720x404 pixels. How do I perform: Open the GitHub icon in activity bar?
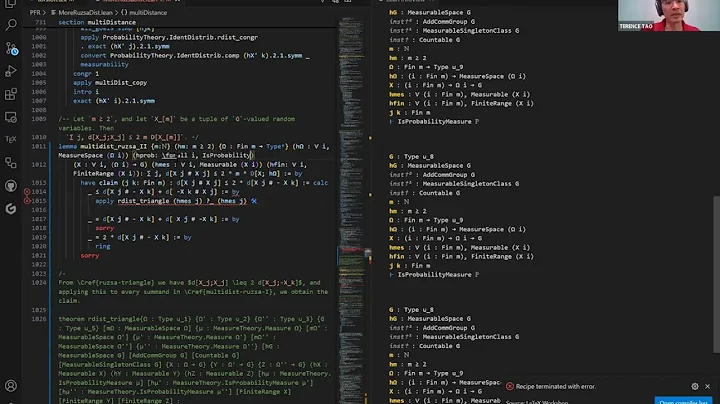pyautogui.click(x=11, y=185)
